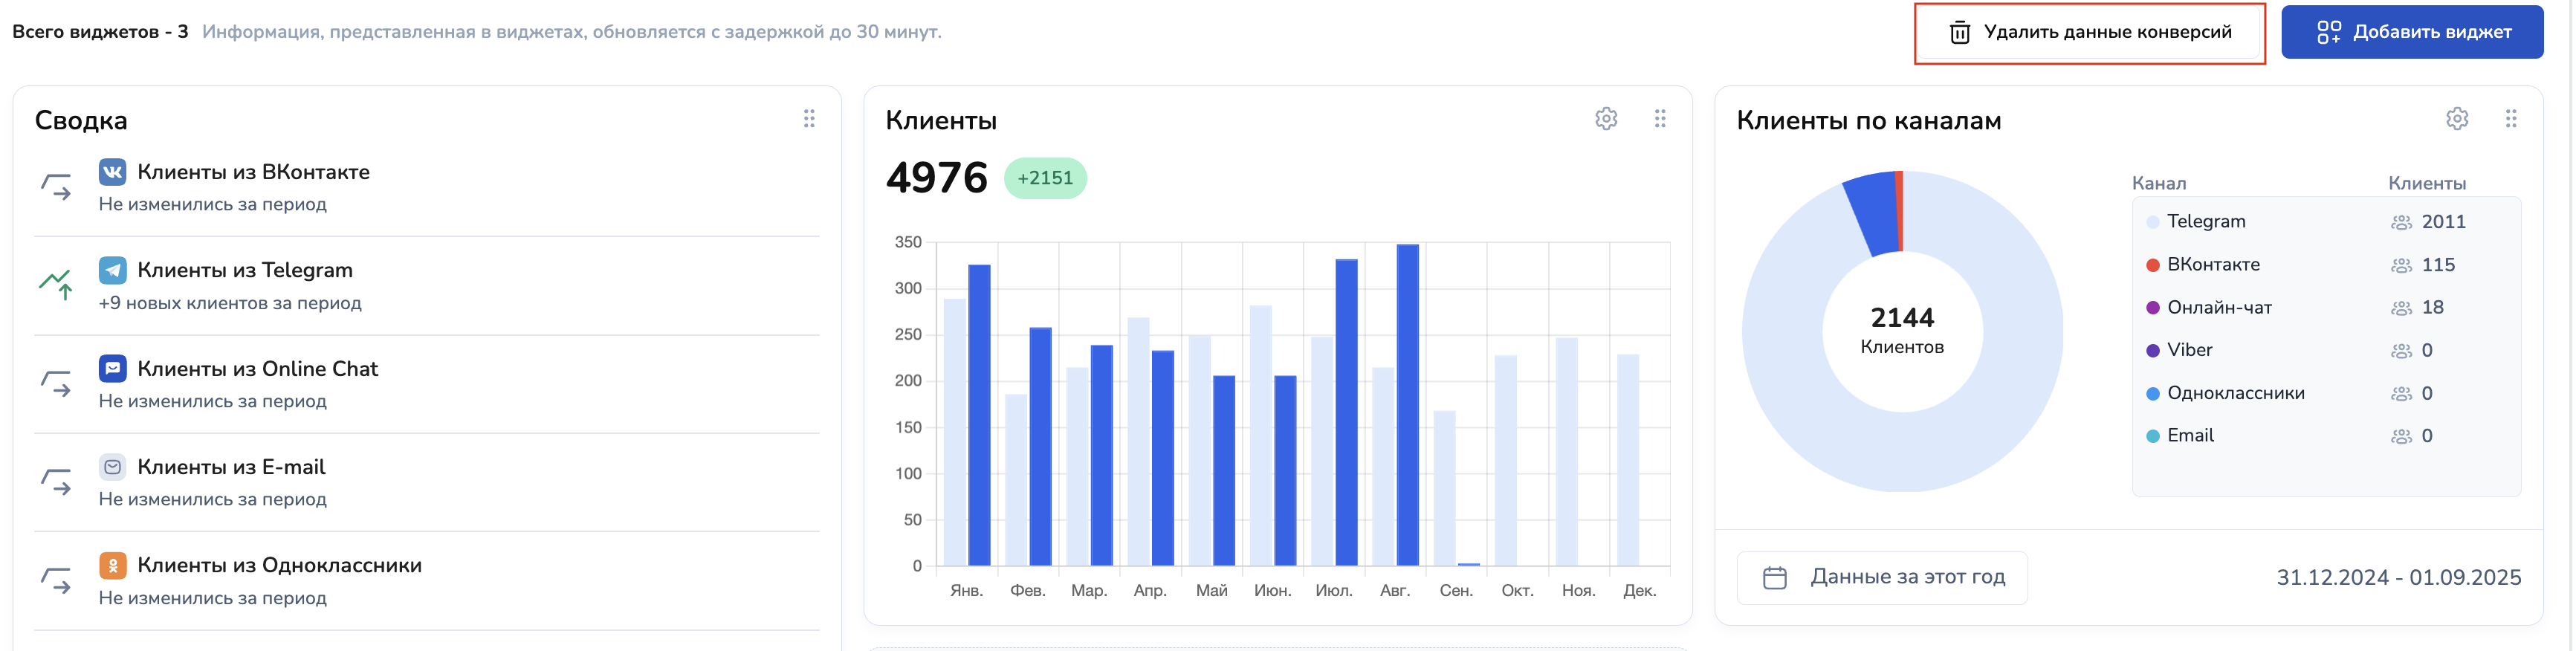The height and width of the screenshot is (651, 2576).
Task: Click drag handle dots on Сводка widget
Action: (809, 119)
